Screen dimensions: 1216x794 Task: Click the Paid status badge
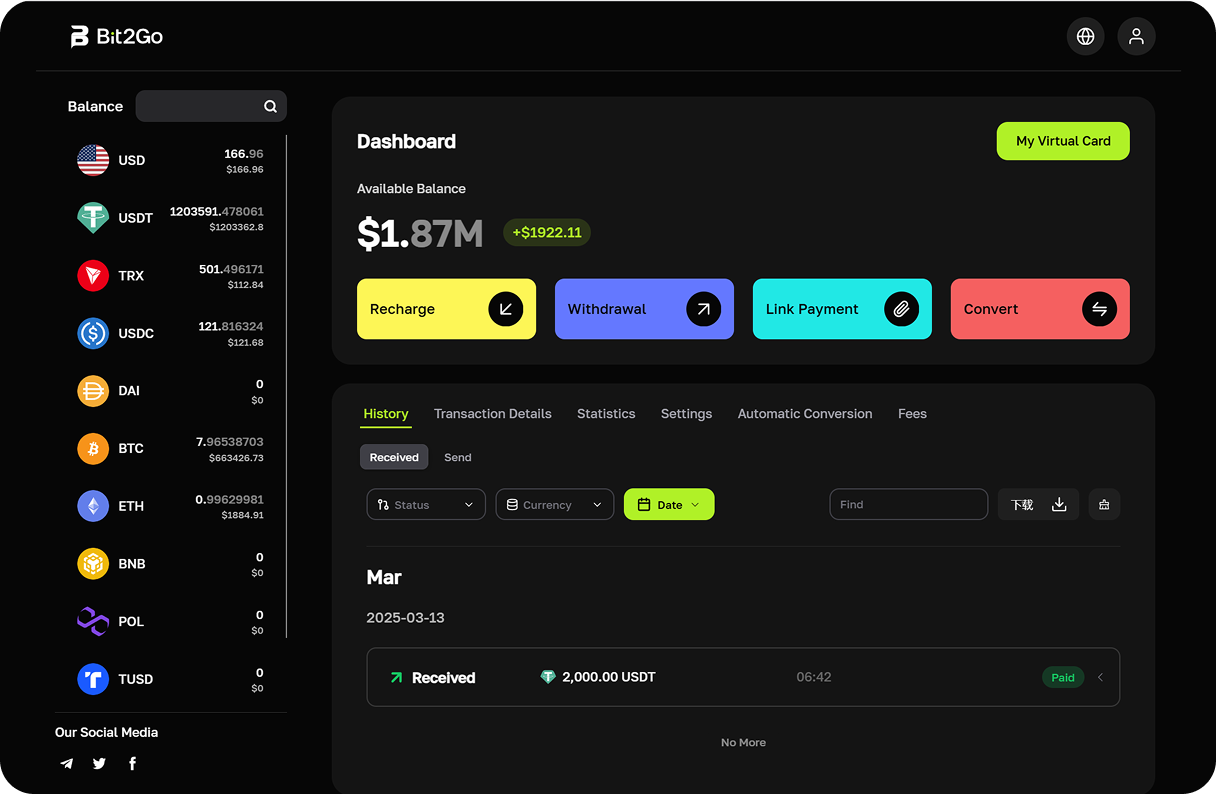click(x=1063, y=677)
